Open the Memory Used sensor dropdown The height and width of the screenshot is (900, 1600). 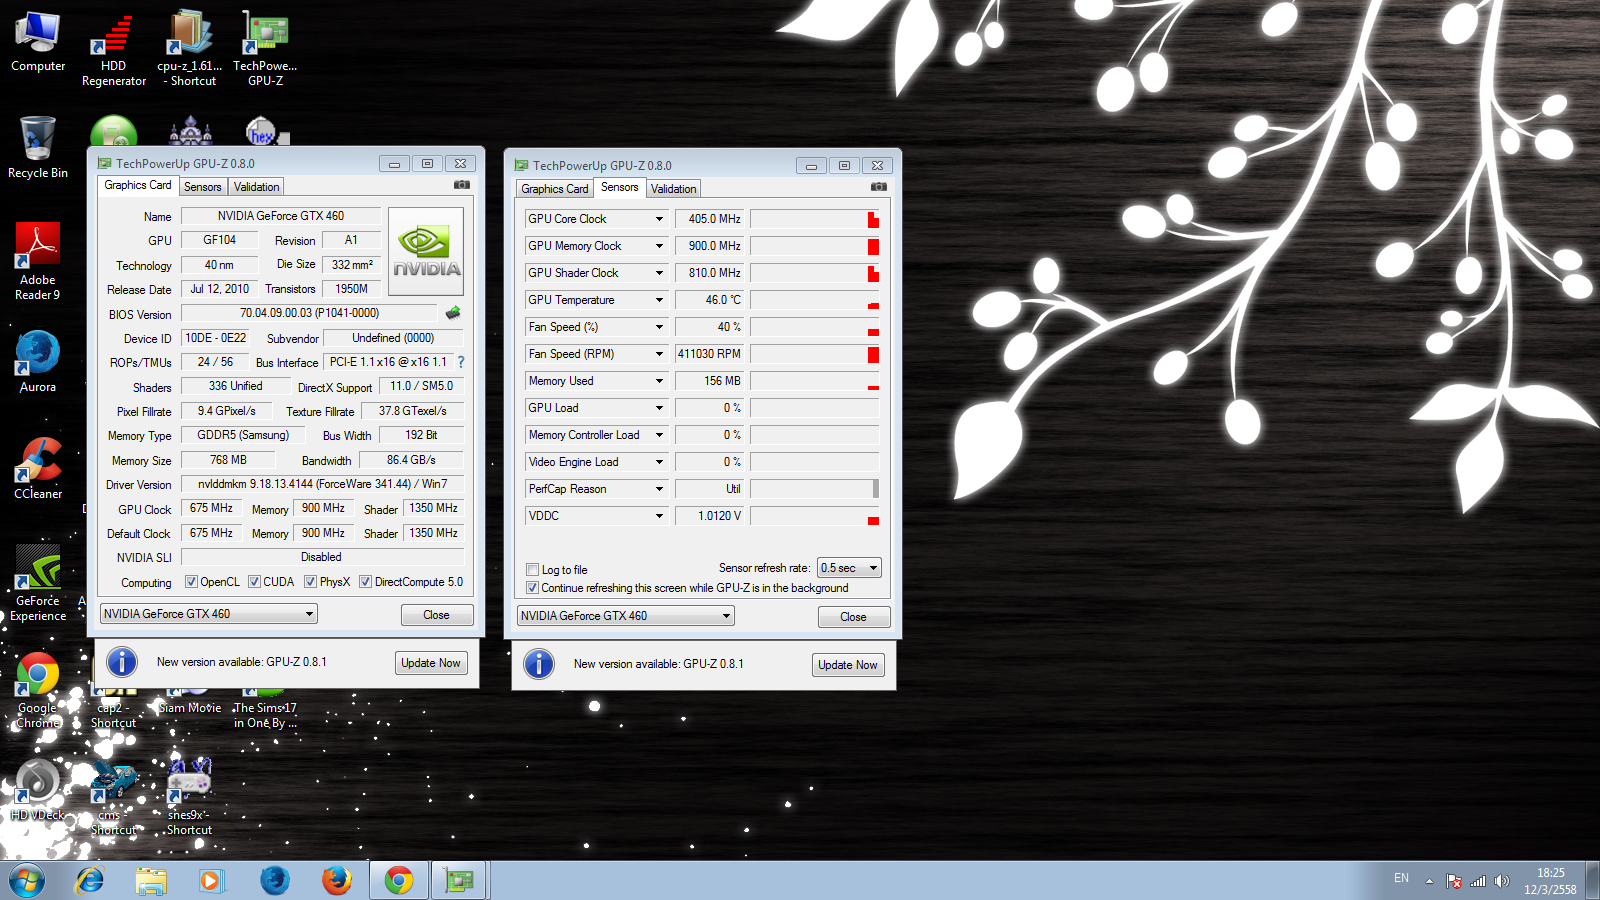click(659, 381)
